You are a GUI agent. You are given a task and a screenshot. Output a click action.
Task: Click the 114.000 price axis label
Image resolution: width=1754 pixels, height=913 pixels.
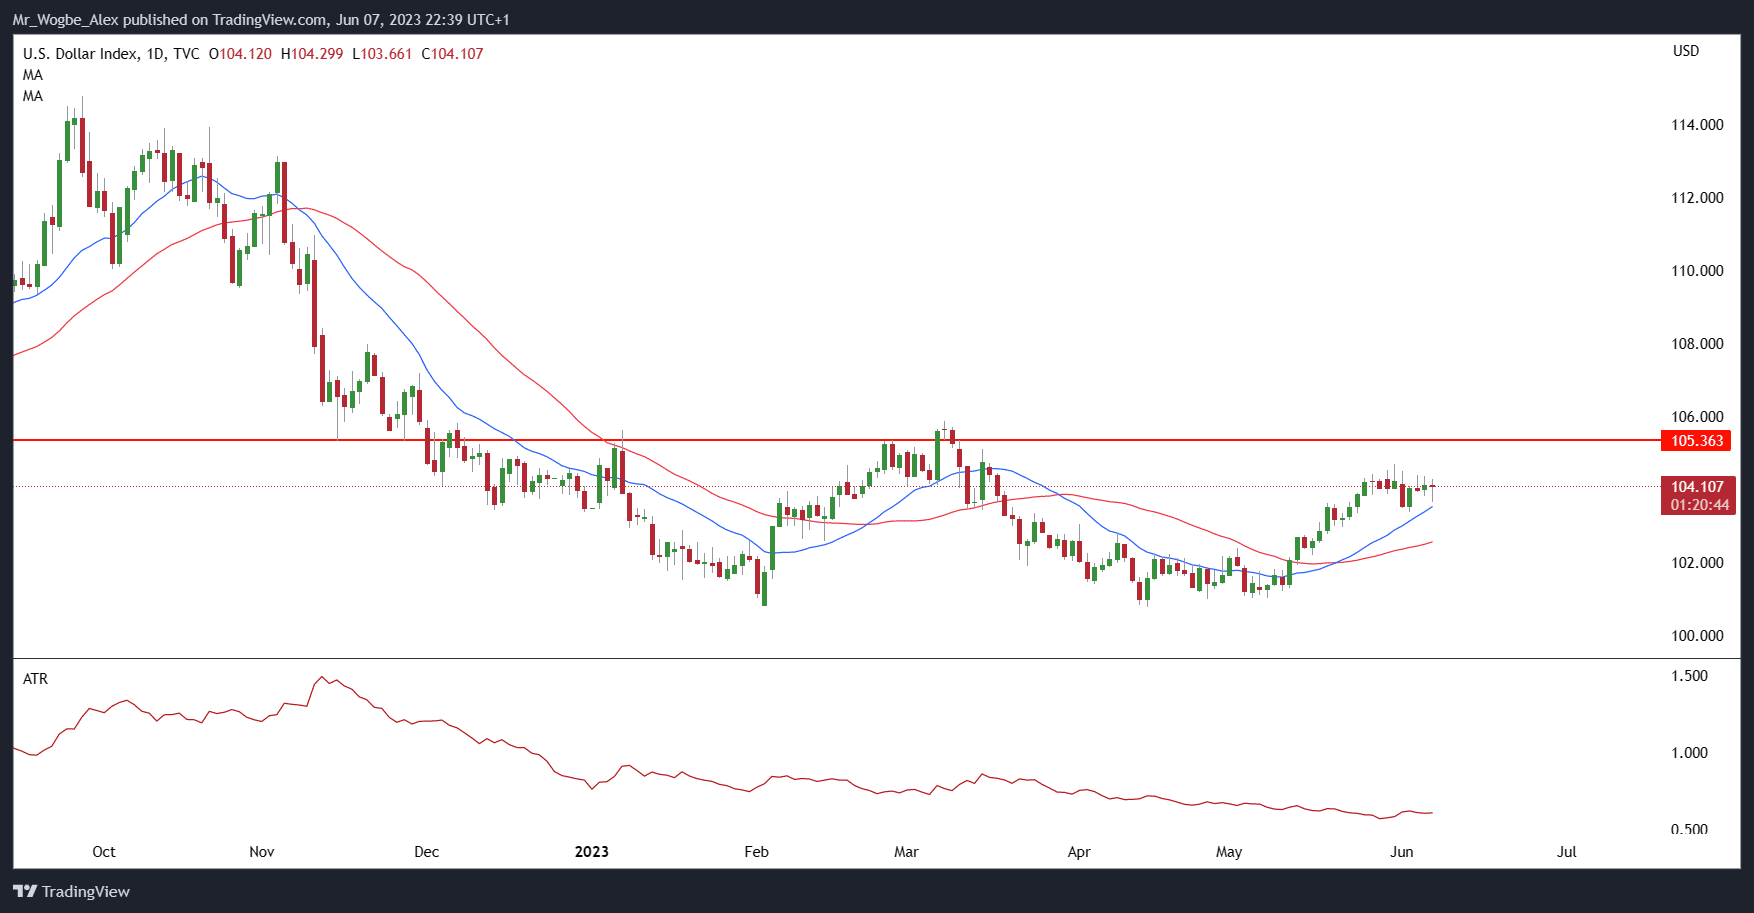[x=1697, y=125]
